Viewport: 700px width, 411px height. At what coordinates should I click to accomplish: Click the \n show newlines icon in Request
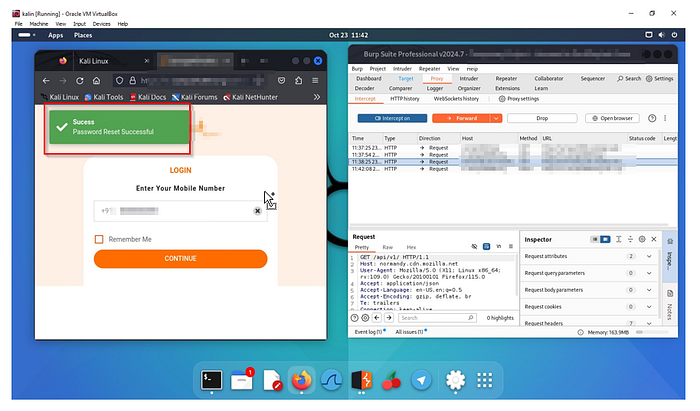(x=499, y=246)
